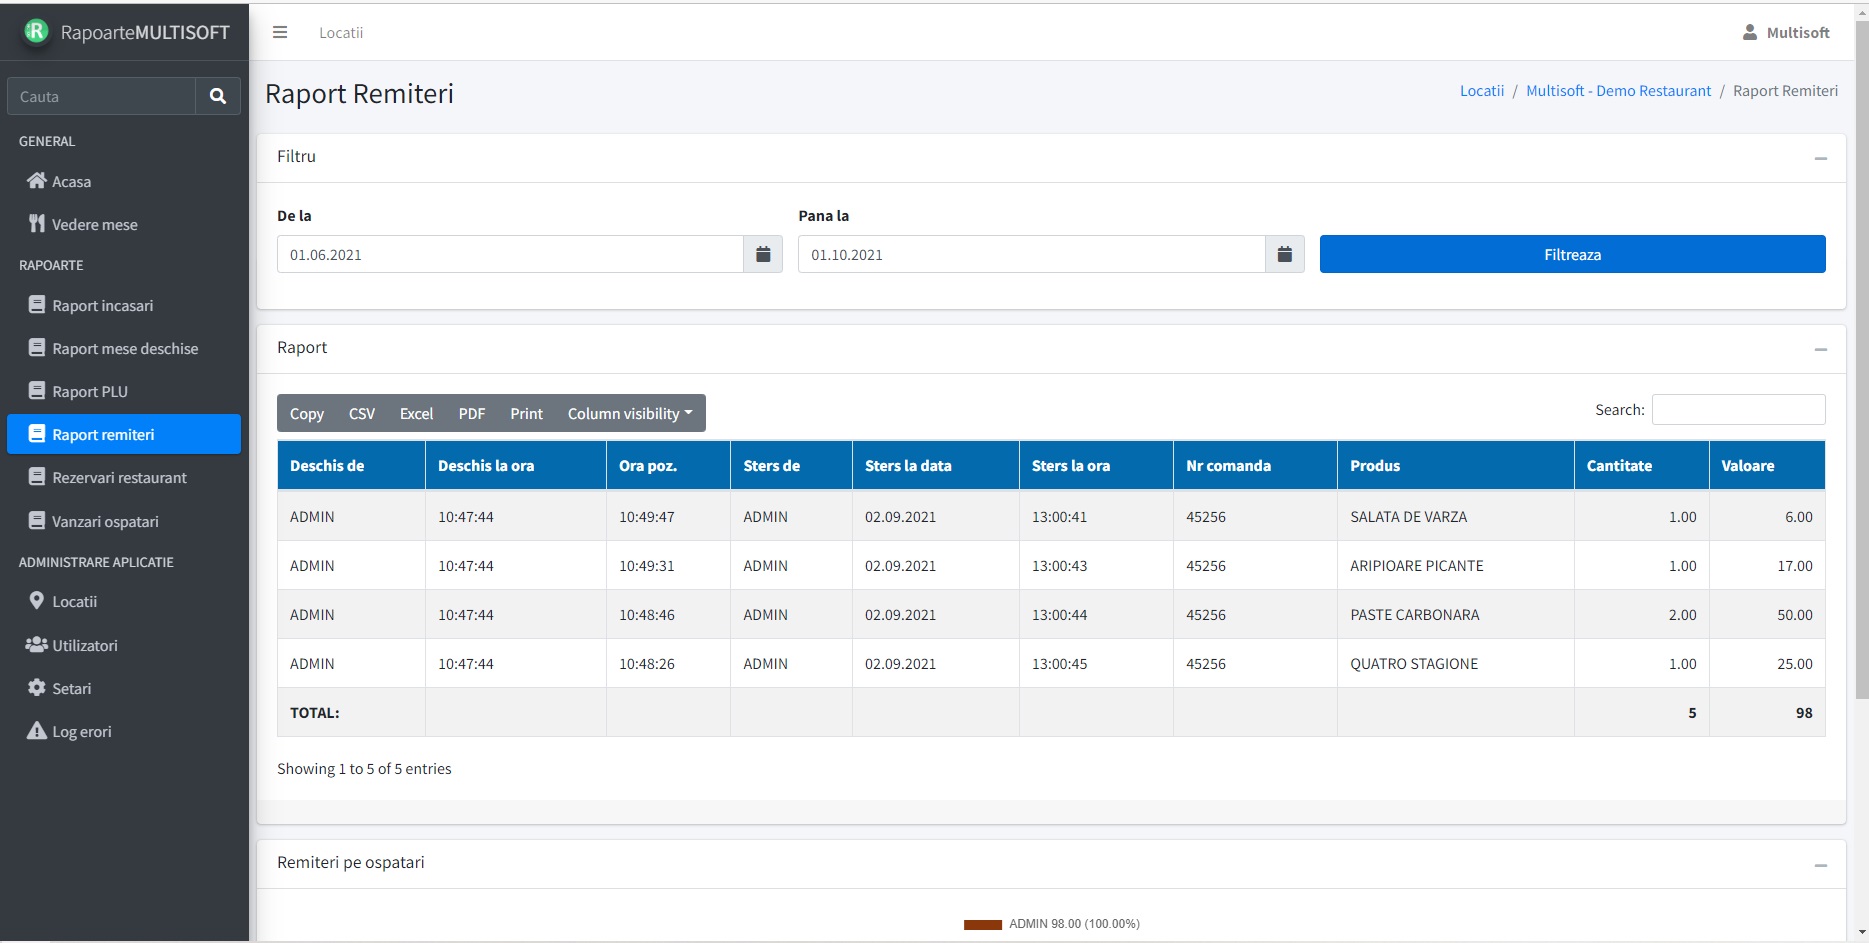This screenshot has width=1869, height=943.
Task: Click the Multisoft user profile icon
Action: click(x=1749, y=32)
